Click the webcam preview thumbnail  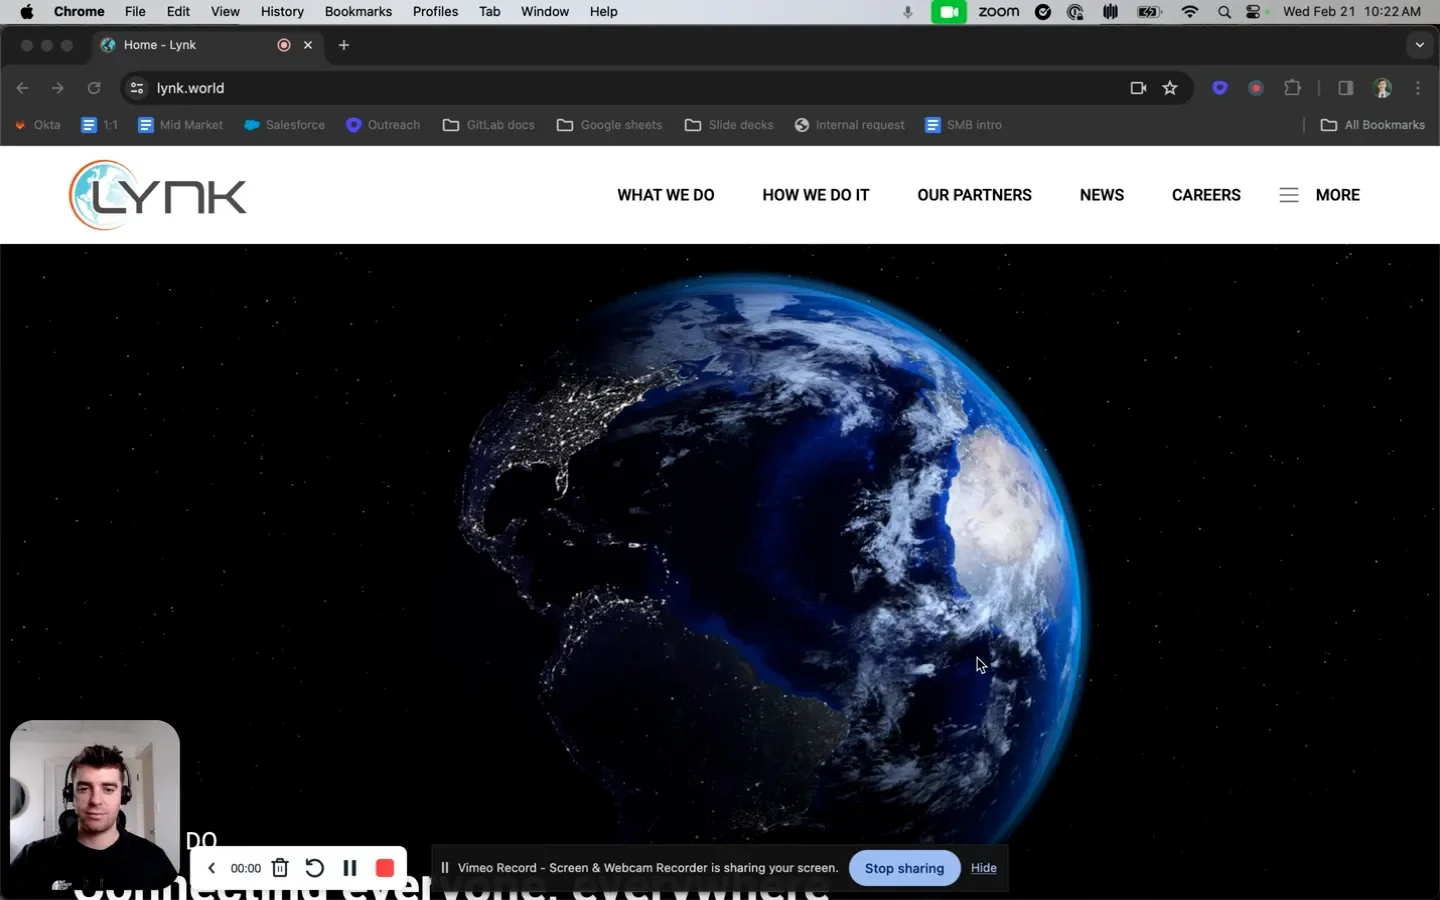[95, 805]
